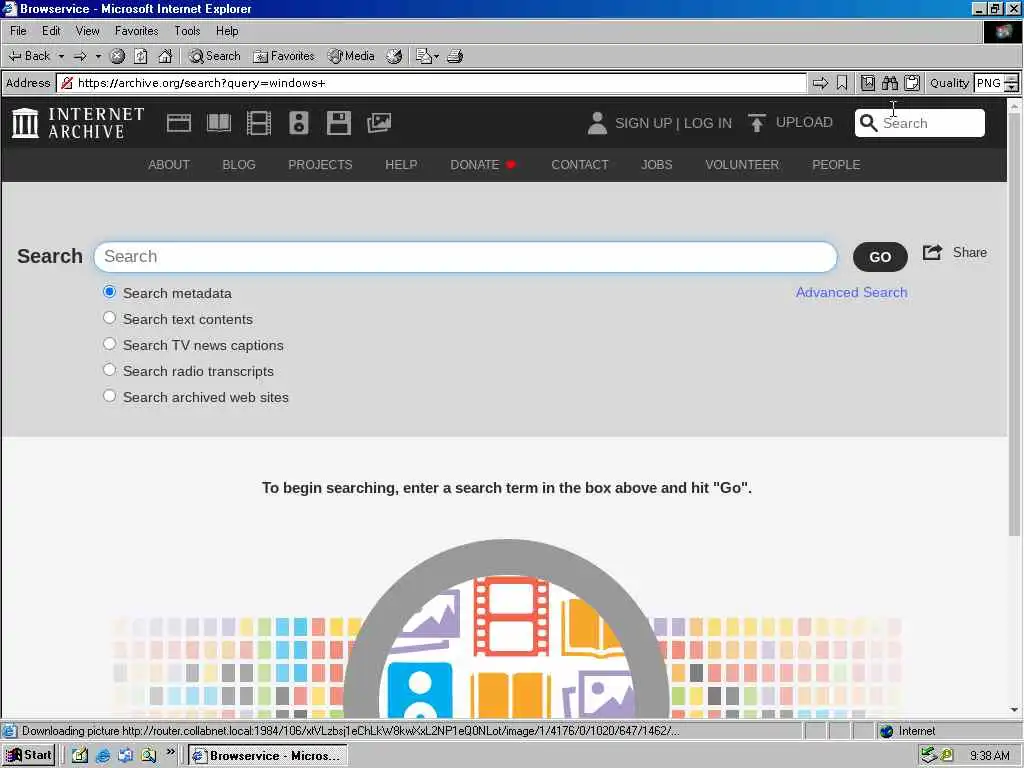Screen dimensions: 1024x768
Task: Open the Software floppy icon in Archive header
Action: tap(338, 123)
